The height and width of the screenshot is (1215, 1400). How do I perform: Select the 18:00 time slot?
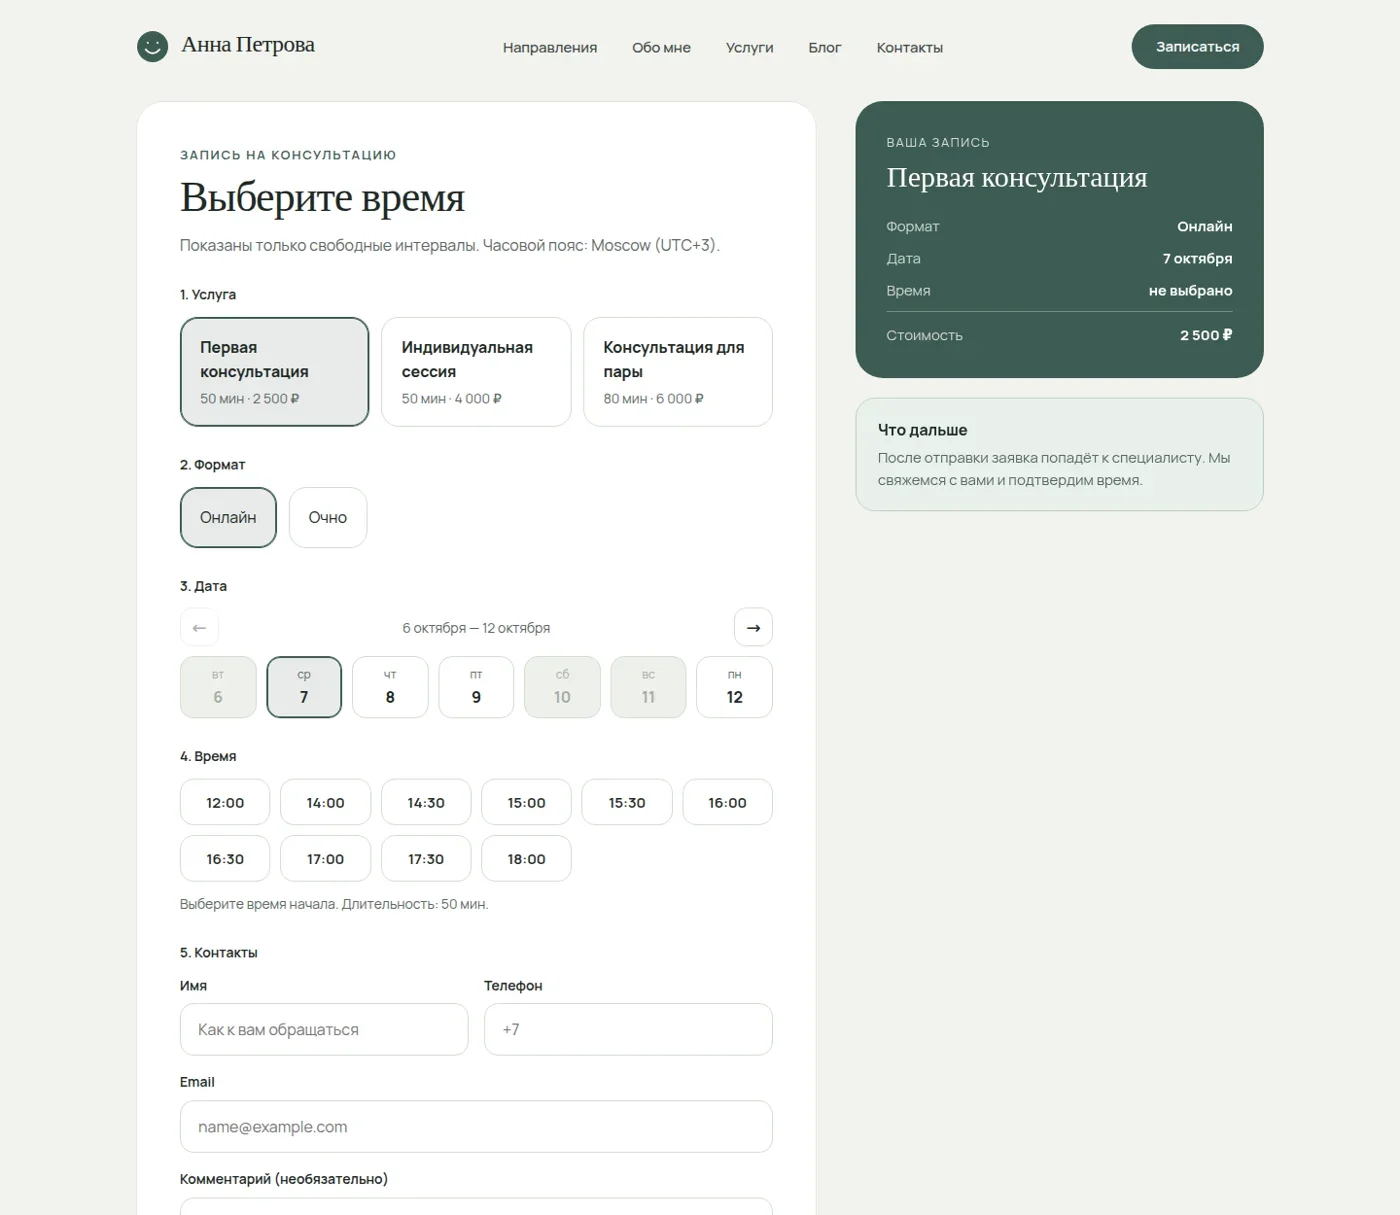tap(526, 858)
